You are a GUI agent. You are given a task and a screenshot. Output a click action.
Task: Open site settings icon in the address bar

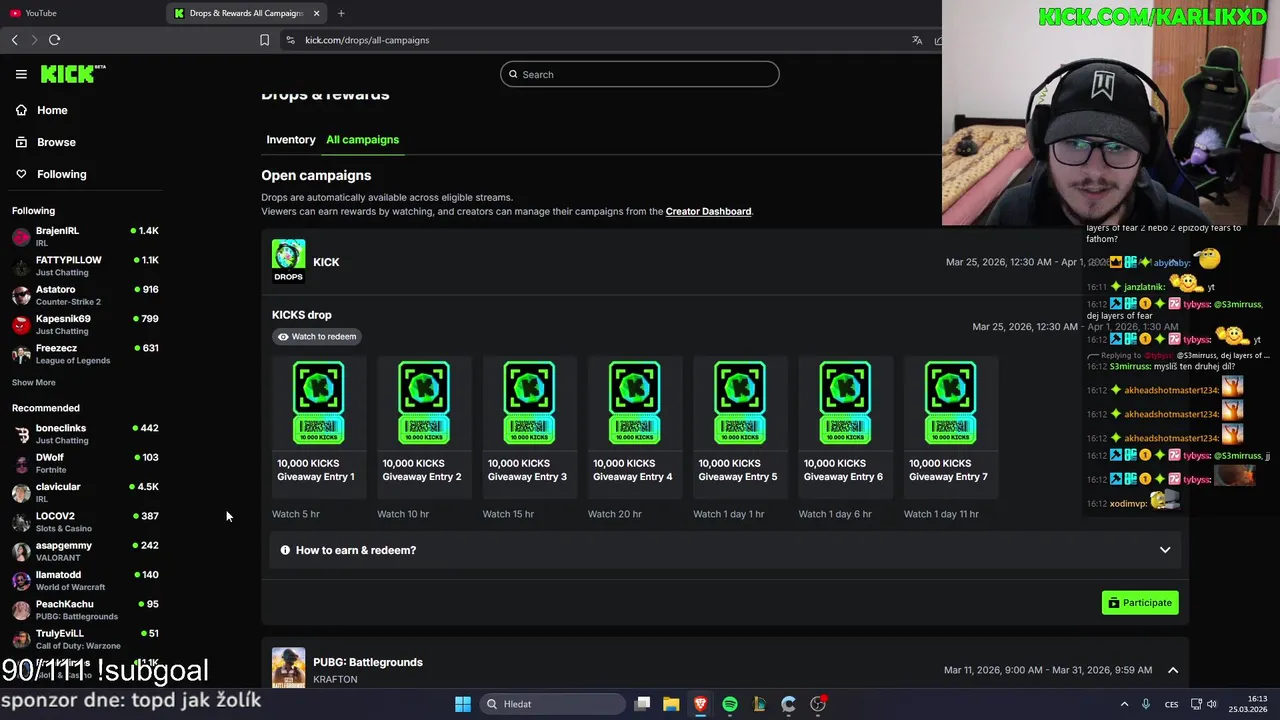point(290,40)
